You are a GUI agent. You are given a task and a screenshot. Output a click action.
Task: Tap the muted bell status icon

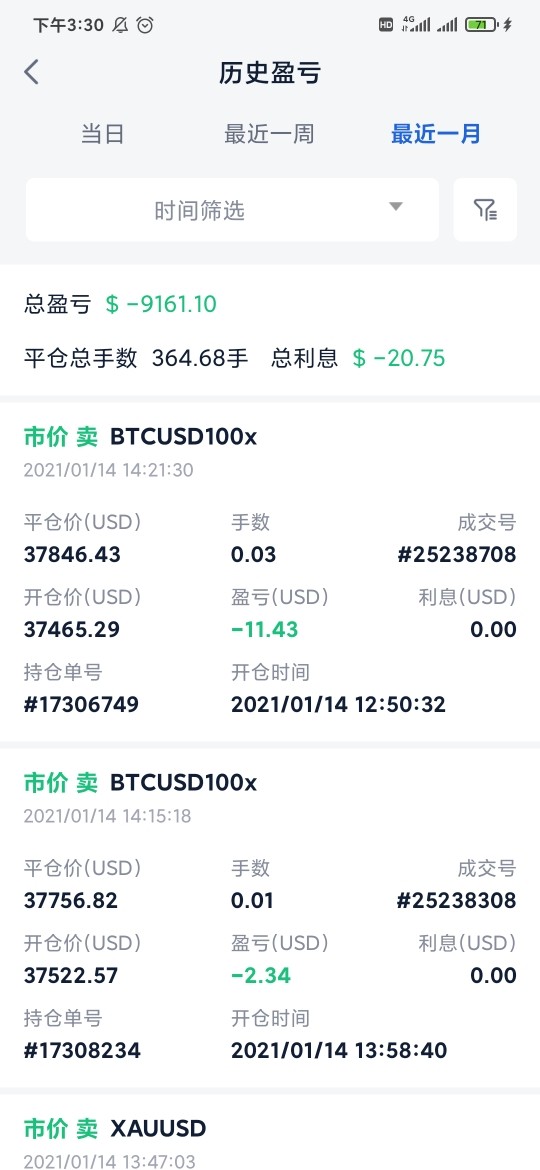click(120, 25)
